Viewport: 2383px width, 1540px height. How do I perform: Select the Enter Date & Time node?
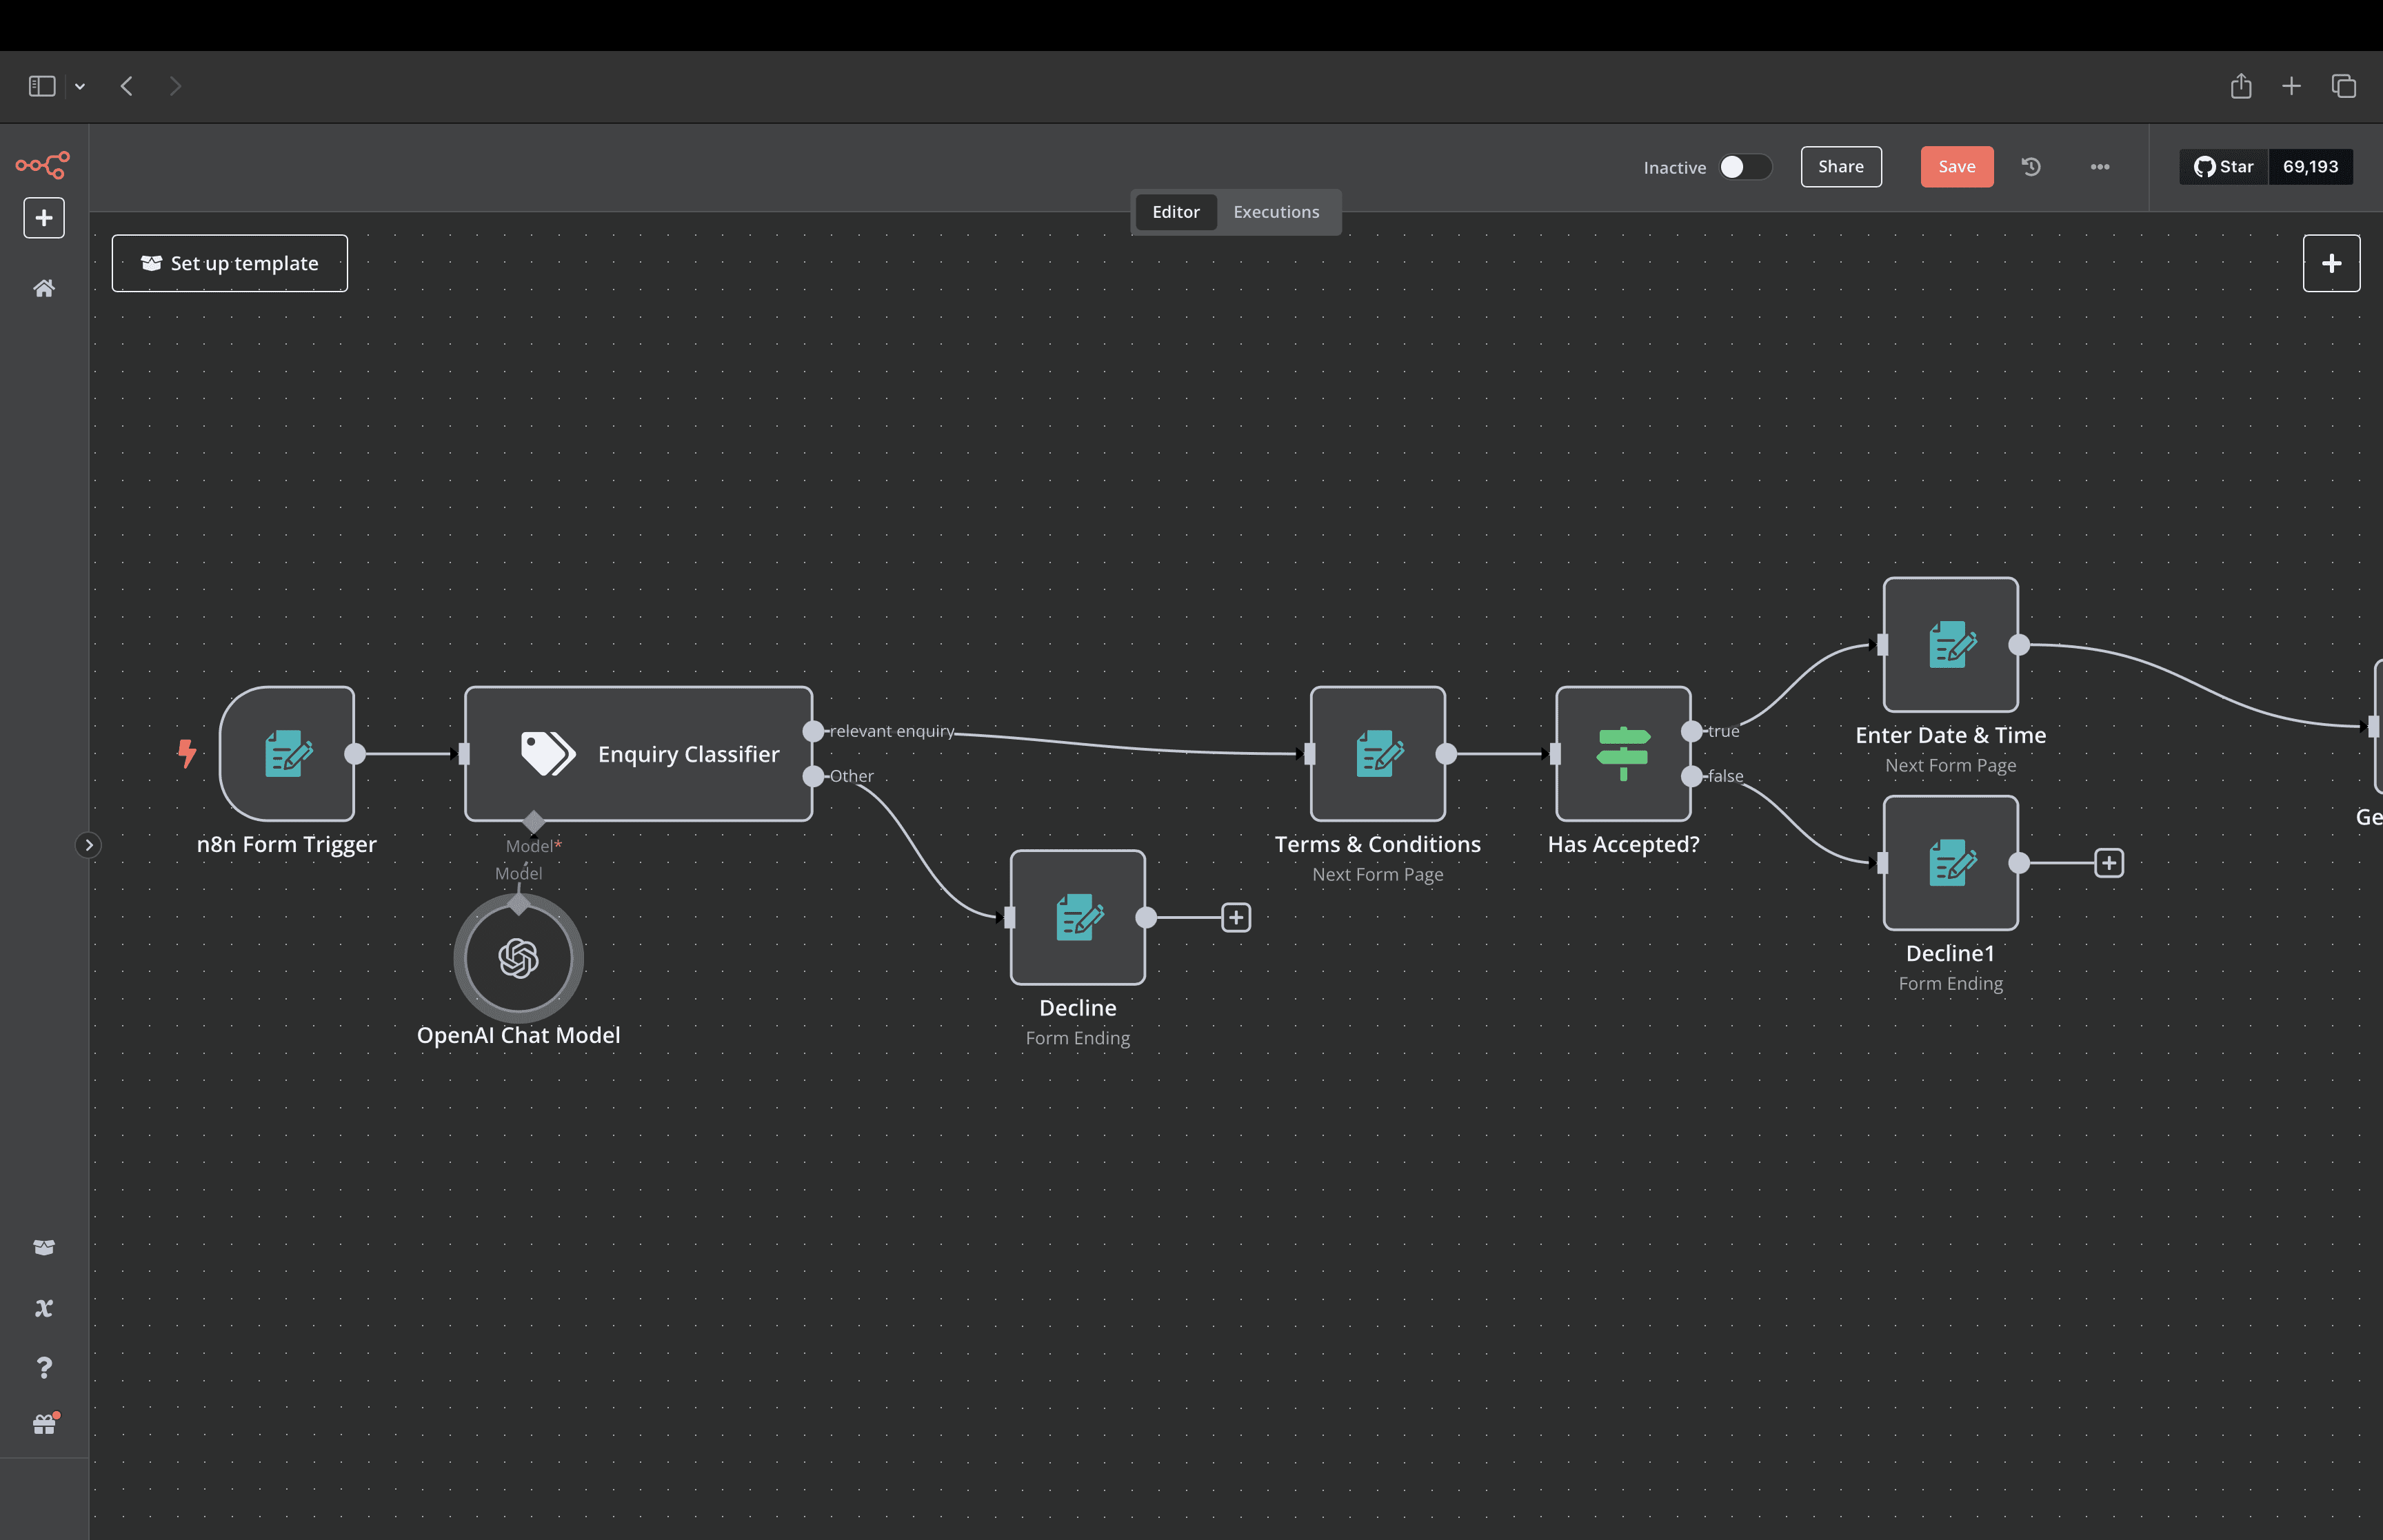[x=1951, y=645]
